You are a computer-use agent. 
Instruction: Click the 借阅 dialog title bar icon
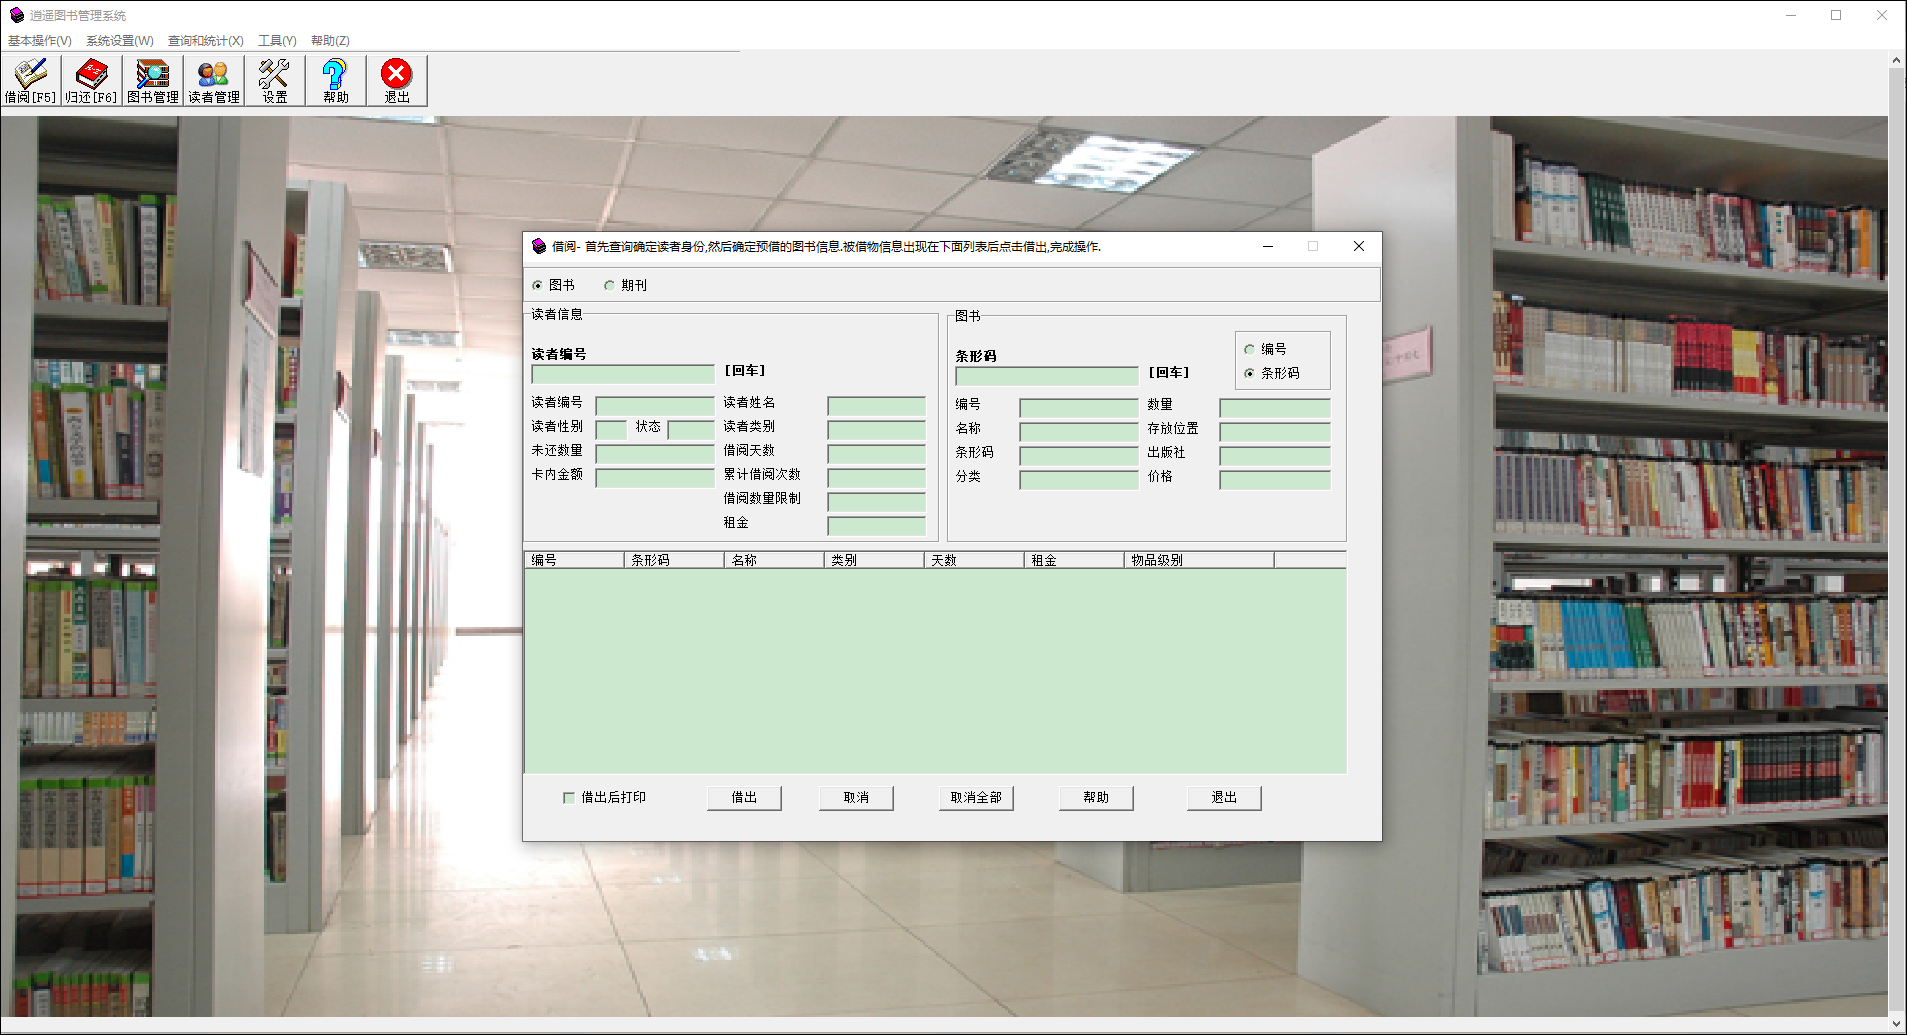pyautogui.click(x=539, y=246)
